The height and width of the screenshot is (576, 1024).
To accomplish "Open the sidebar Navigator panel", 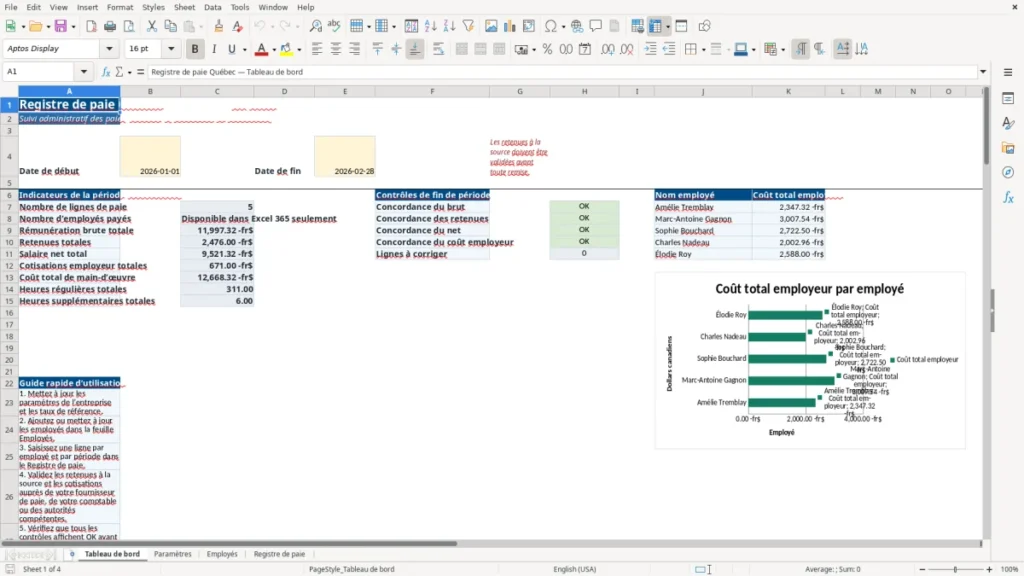I will pyautogui.click(x=1008, y=172).
